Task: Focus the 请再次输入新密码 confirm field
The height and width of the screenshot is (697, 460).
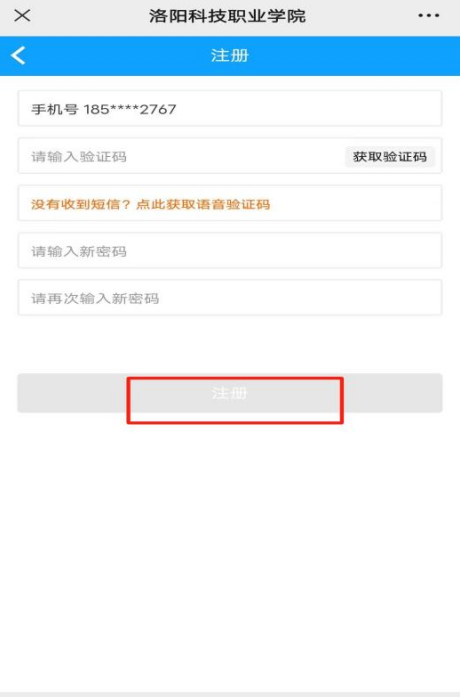Action: click(230, 298)
